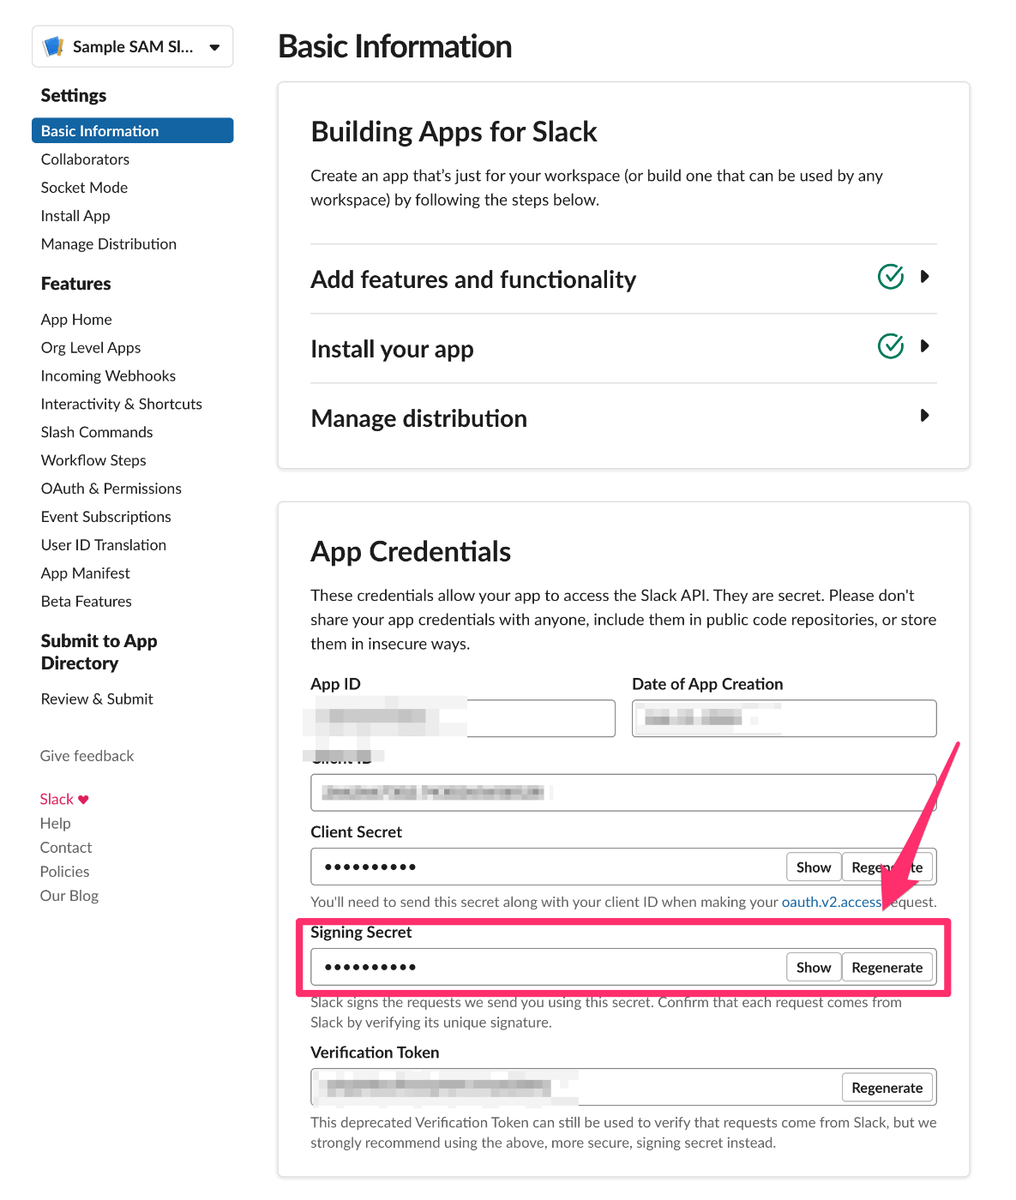Screen dimensions: 1016x1200
Task: Click the heart icon next to Slack
Action: [x=82, y=798]
